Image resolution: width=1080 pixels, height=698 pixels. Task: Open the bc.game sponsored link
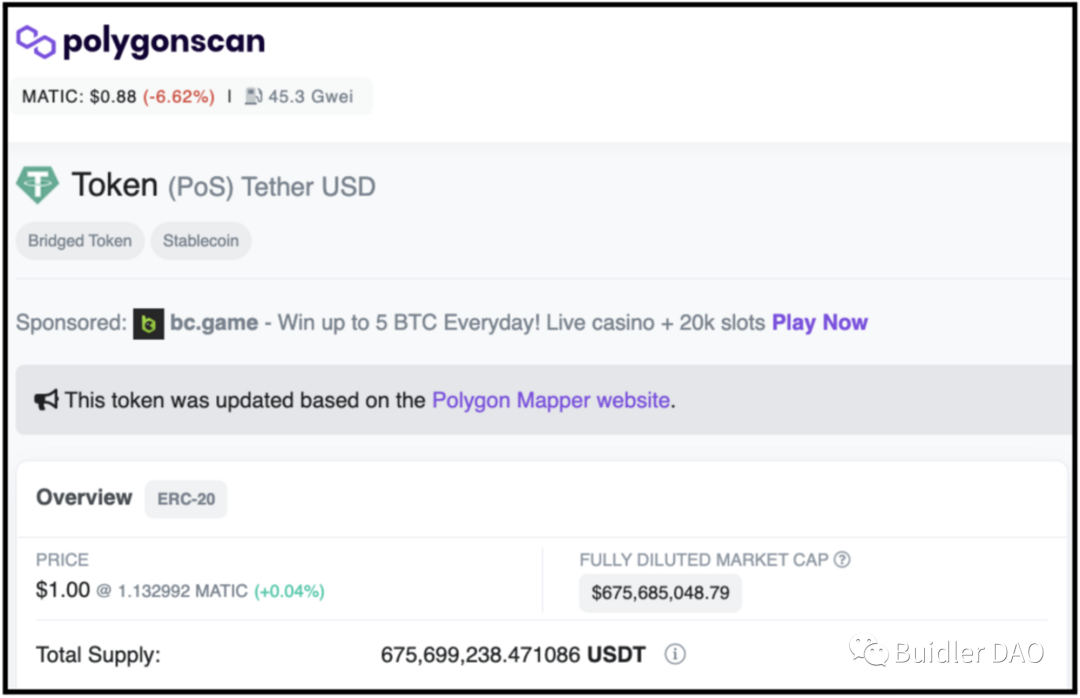pyautogui.click(x=214, y=323)
